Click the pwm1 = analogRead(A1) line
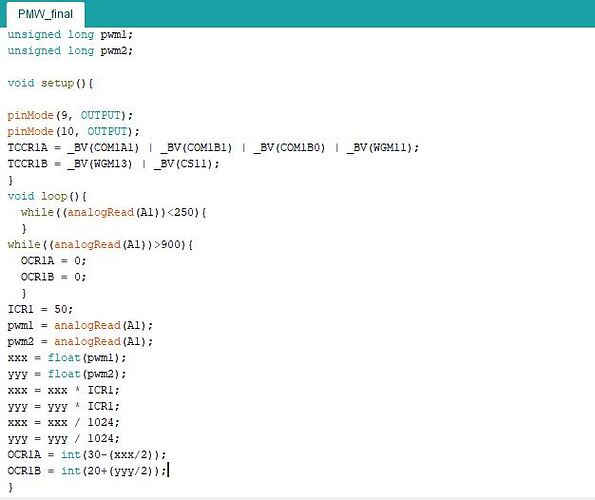This screenshot has height=500, width=595. (x=80, y=325)
